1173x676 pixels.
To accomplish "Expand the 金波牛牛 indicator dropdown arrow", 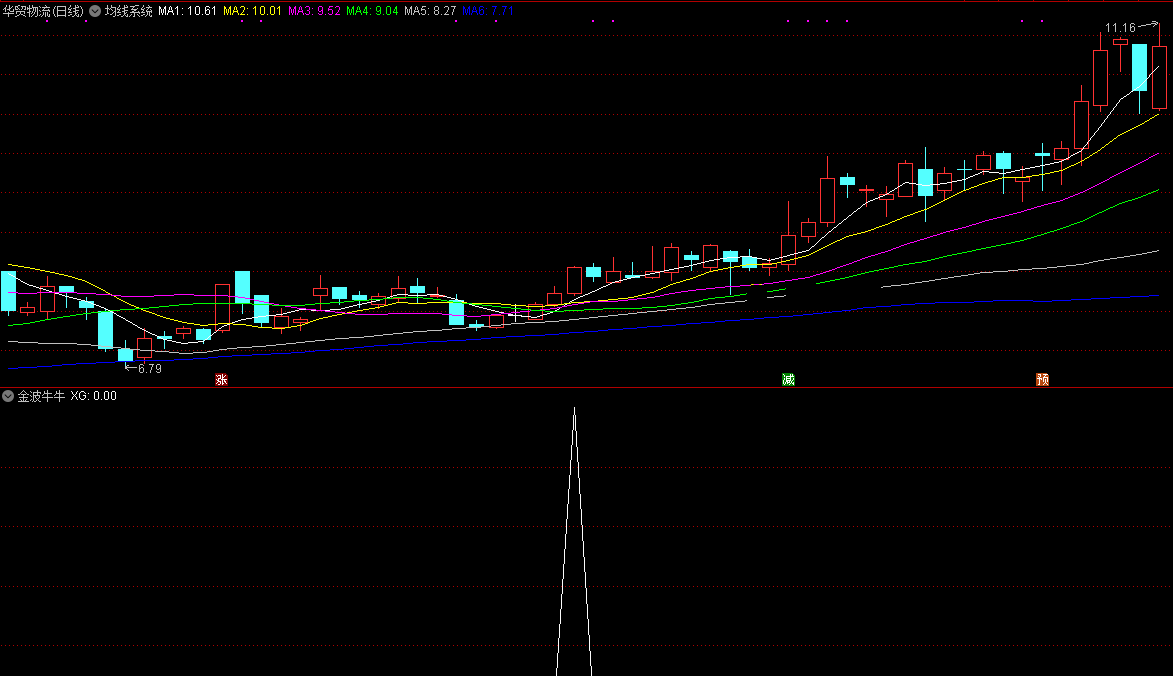I will 7,396.
